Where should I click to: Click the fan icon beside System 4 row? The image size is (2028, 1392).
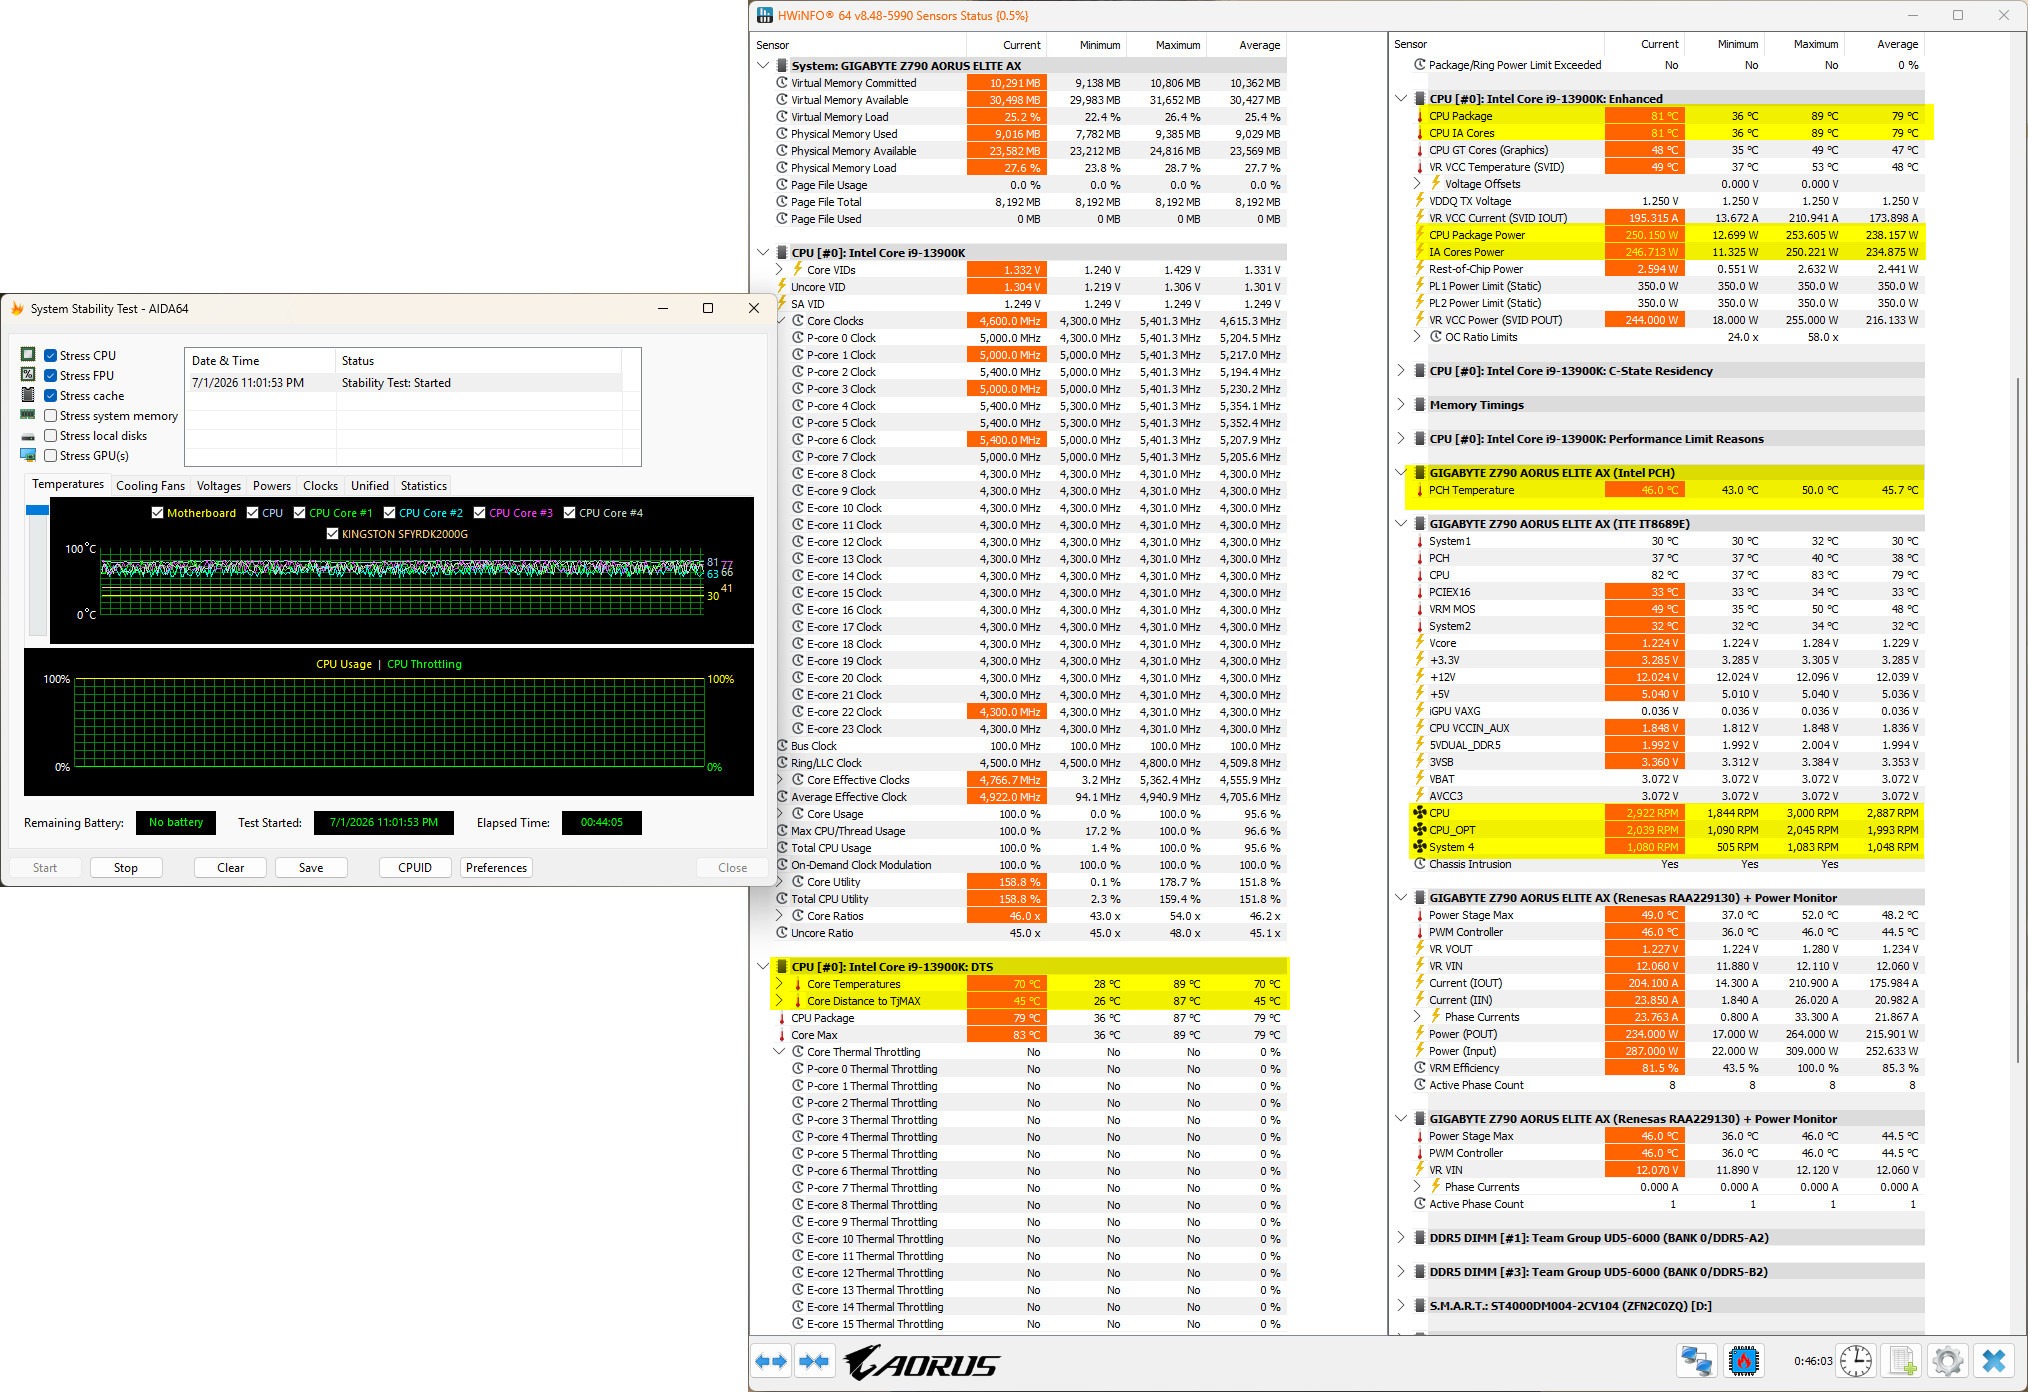(1419, 847)
